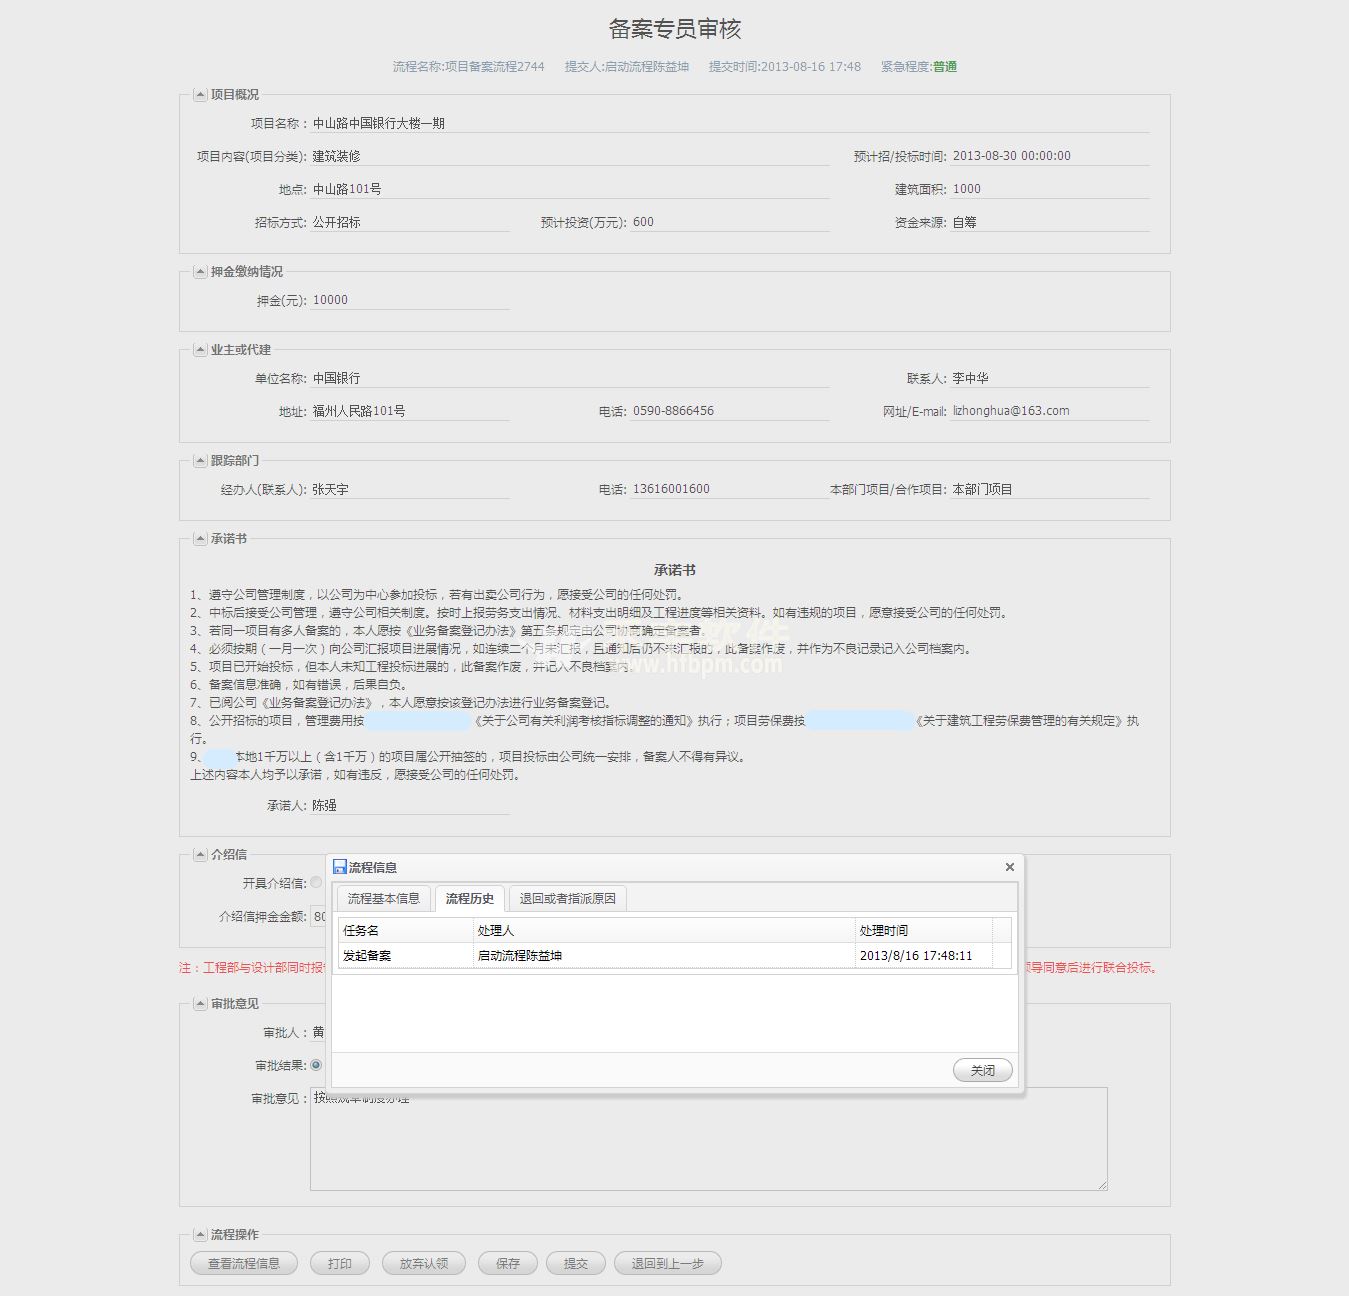Click the 关闭 button in the dialog

[982, 1070]
